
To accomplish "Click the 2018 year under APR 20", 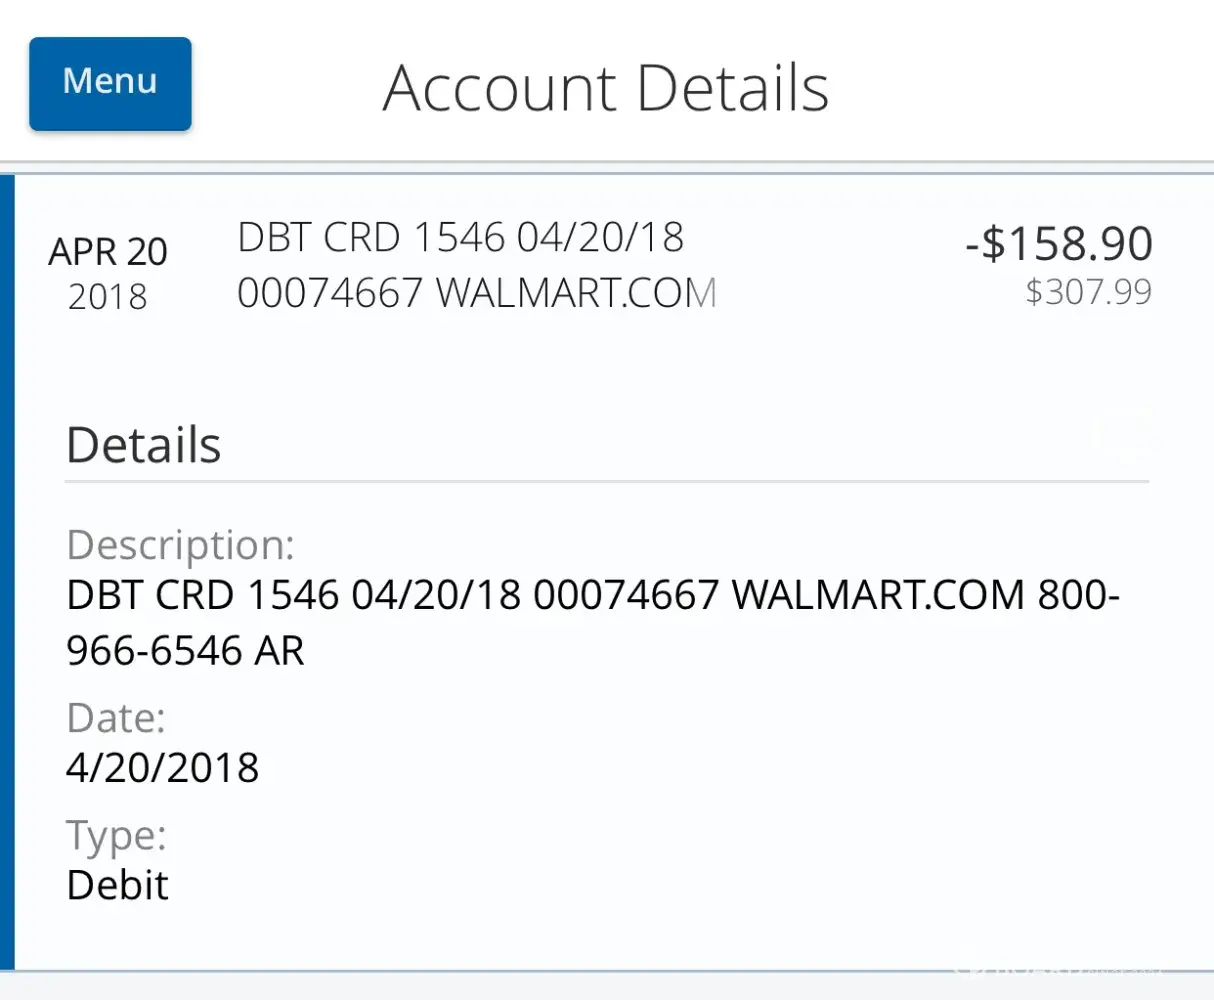I will point(108,297).
